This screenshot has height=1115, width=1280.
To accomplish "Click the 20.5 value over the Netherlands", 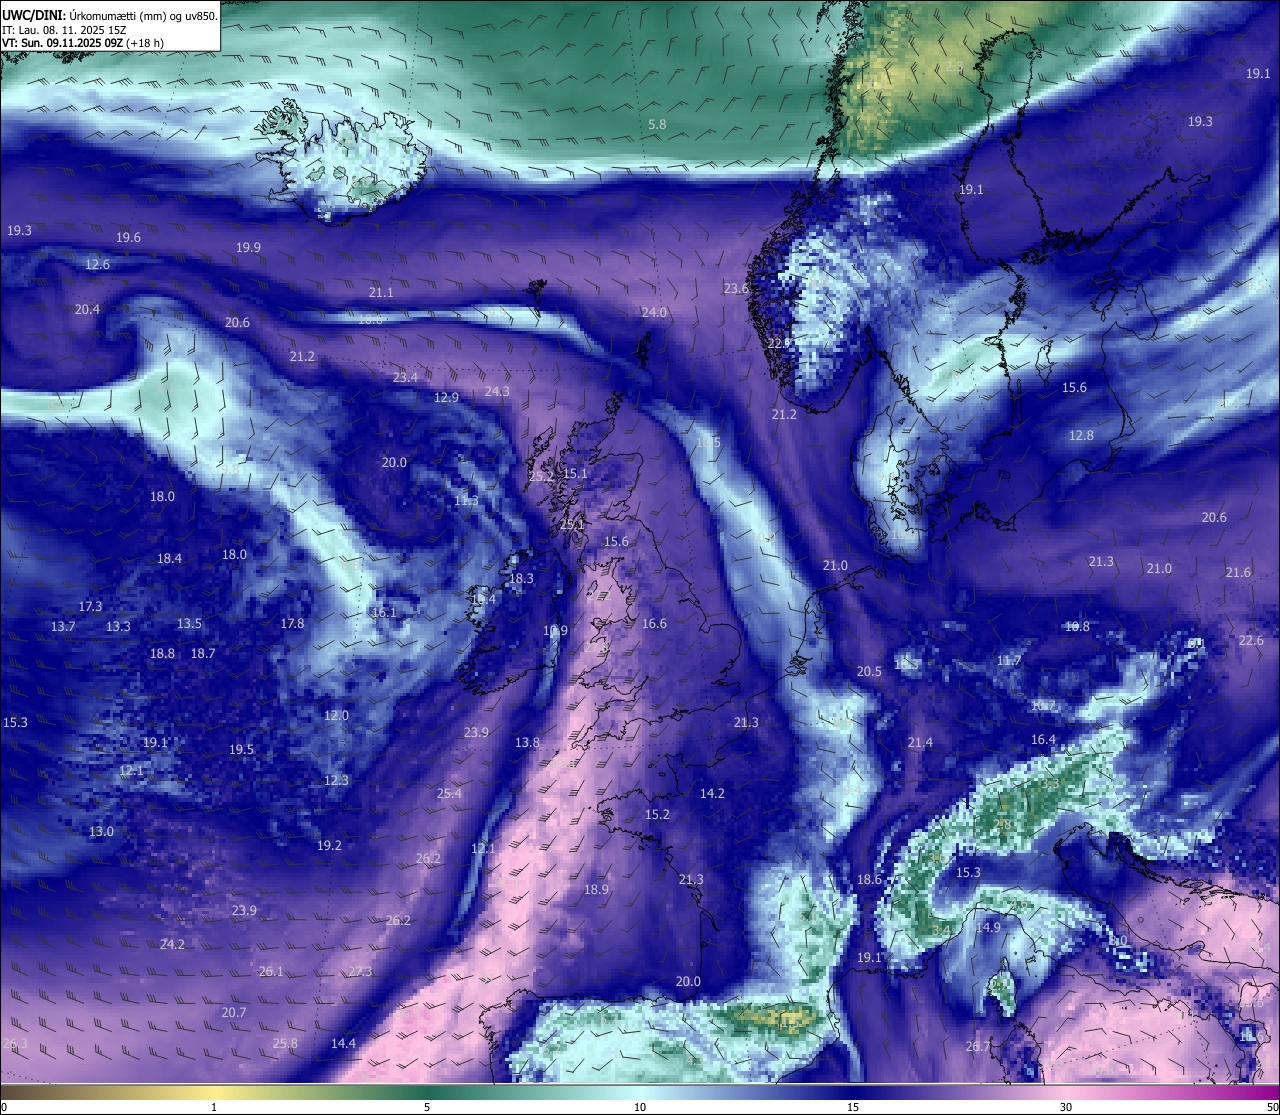I will (x=869, y=671).
